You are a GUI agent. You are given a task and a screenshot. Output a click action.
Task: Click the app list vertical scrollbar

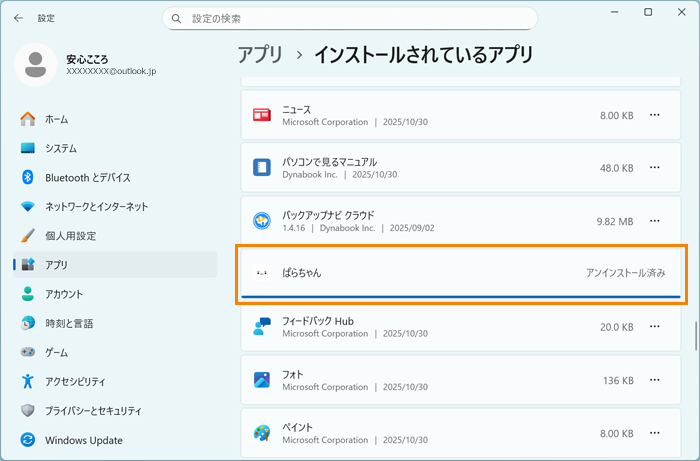[x=696, y=336]
